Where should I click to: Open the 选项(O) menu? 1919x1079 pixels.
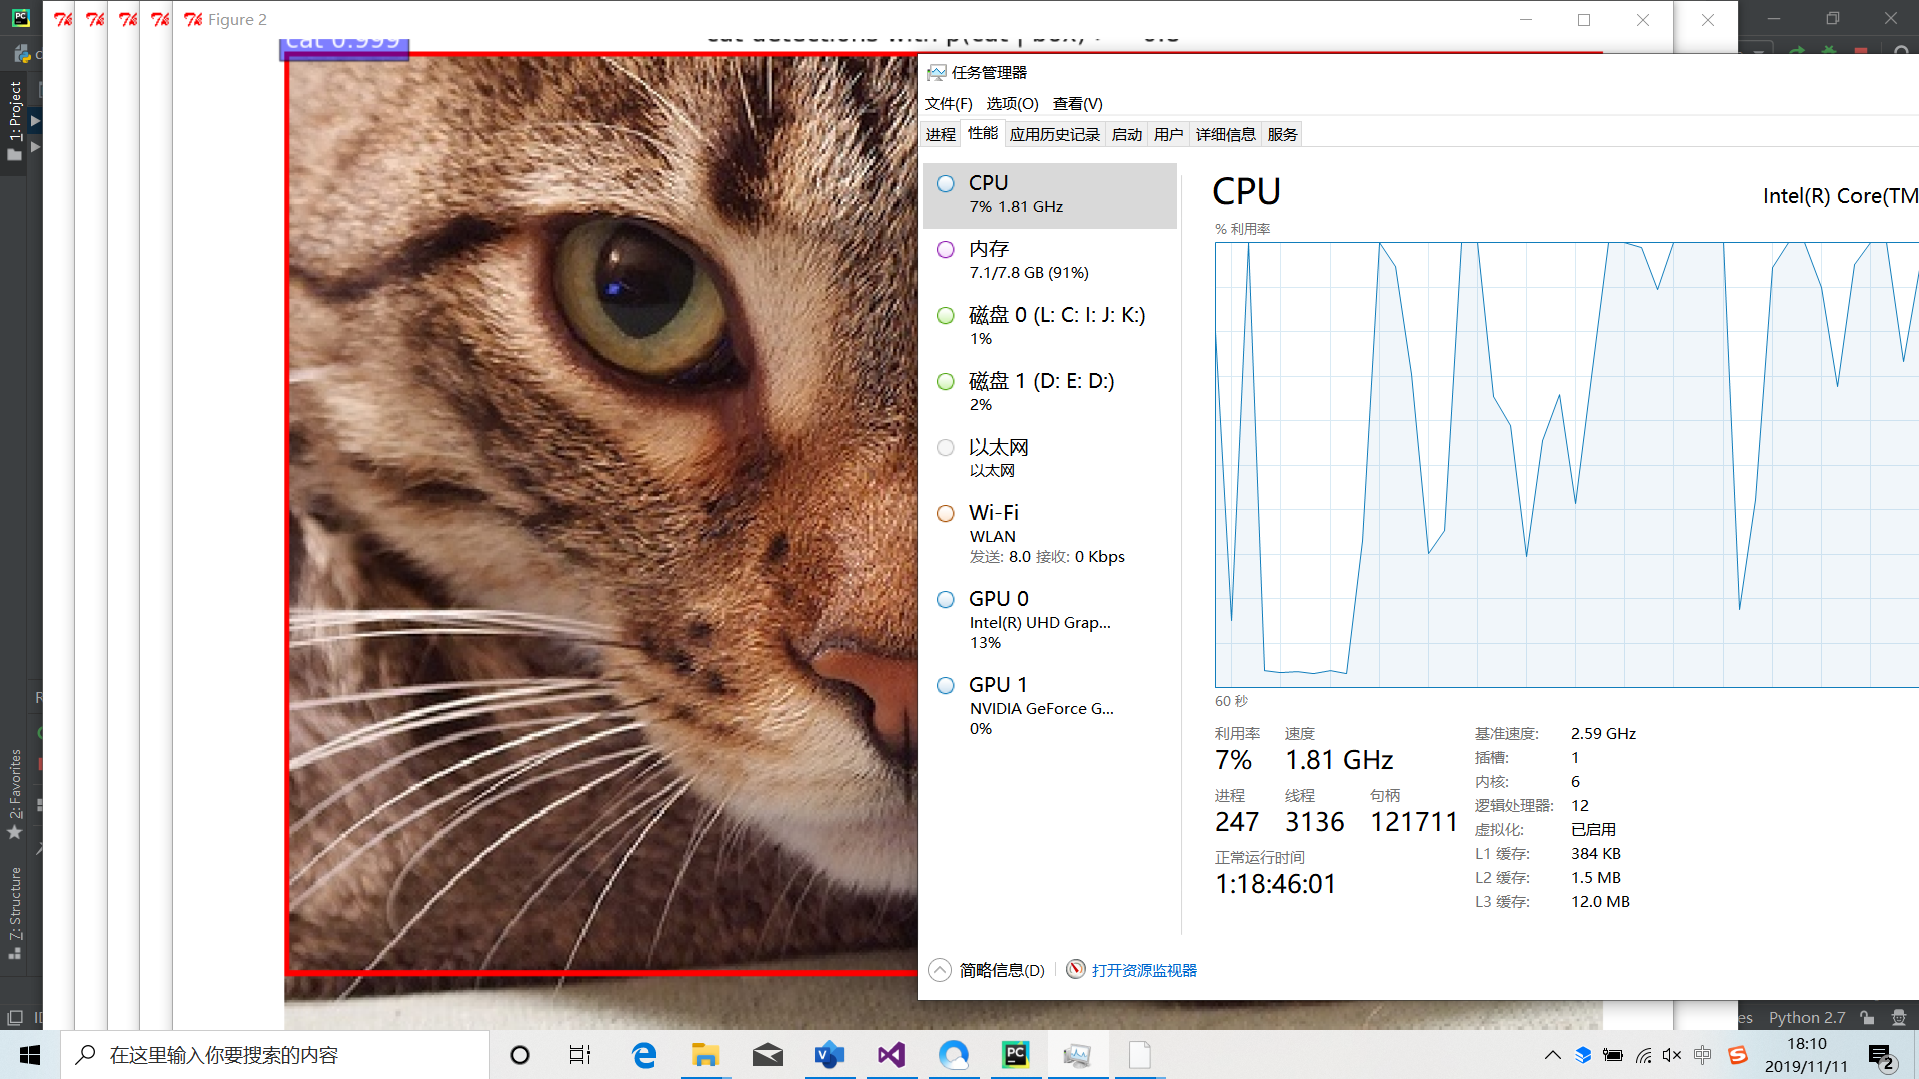point(1012,104)
